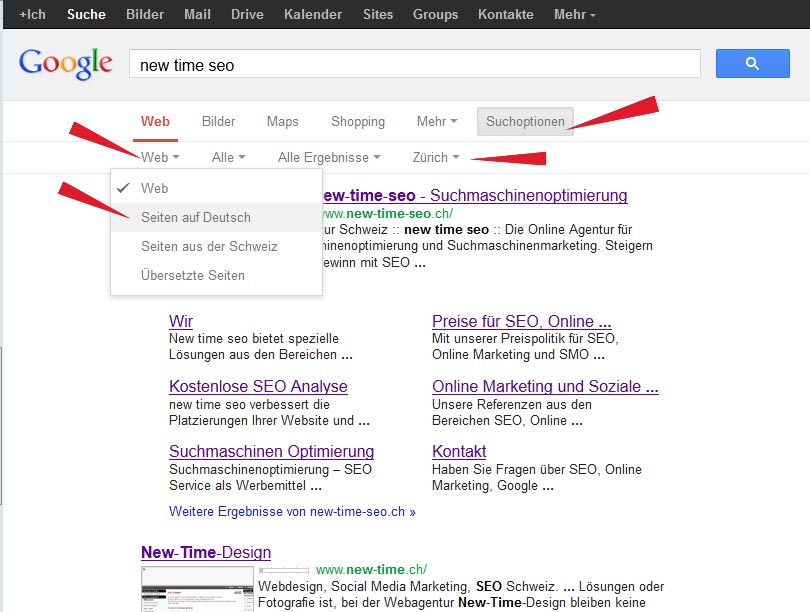
Task: Open Bilder in the top black bar
Action: tap(145, 14)
